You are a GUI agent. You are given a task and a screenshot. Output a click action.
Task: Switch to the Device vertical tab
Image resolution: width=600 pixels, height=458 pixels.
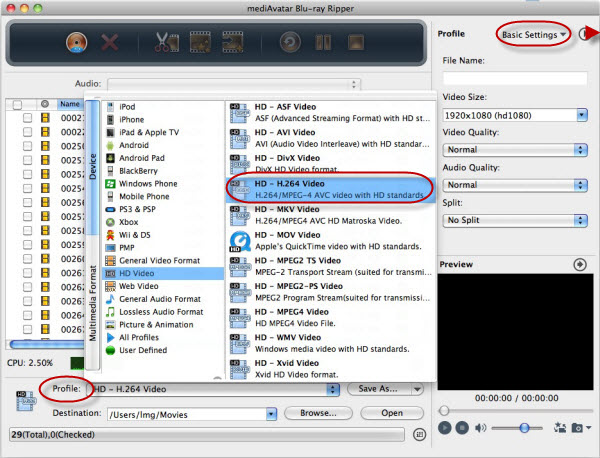[93, 167]
